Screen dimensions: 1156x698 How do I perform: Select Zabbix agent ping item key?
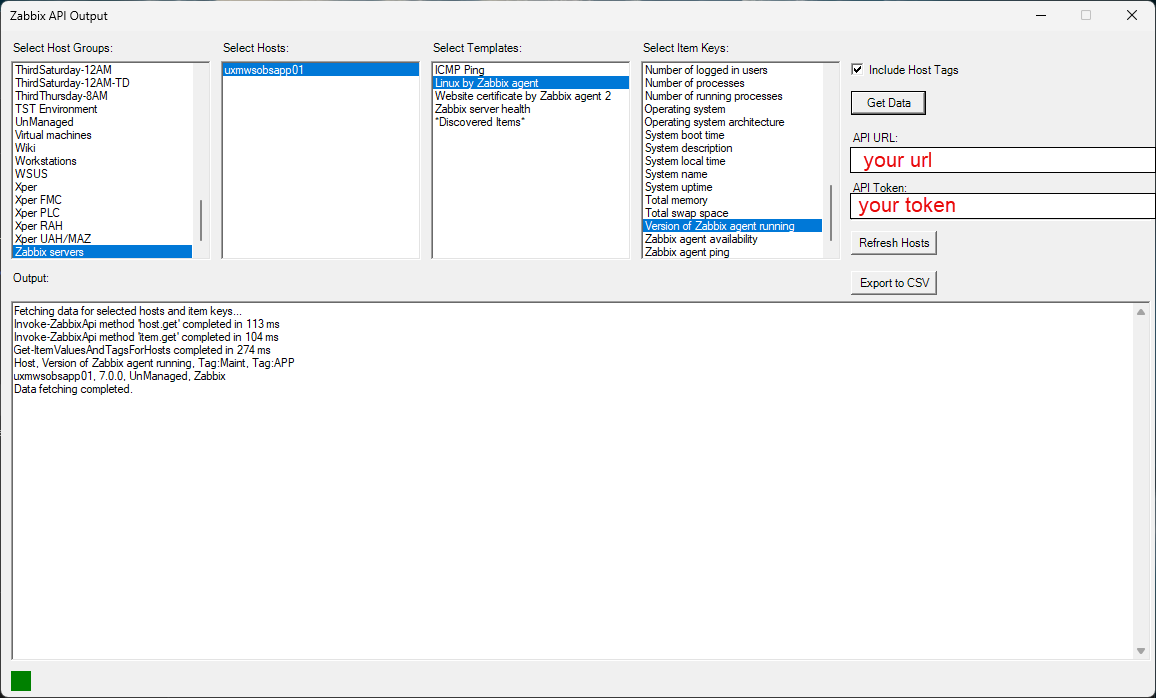click(x=687, y=252)
